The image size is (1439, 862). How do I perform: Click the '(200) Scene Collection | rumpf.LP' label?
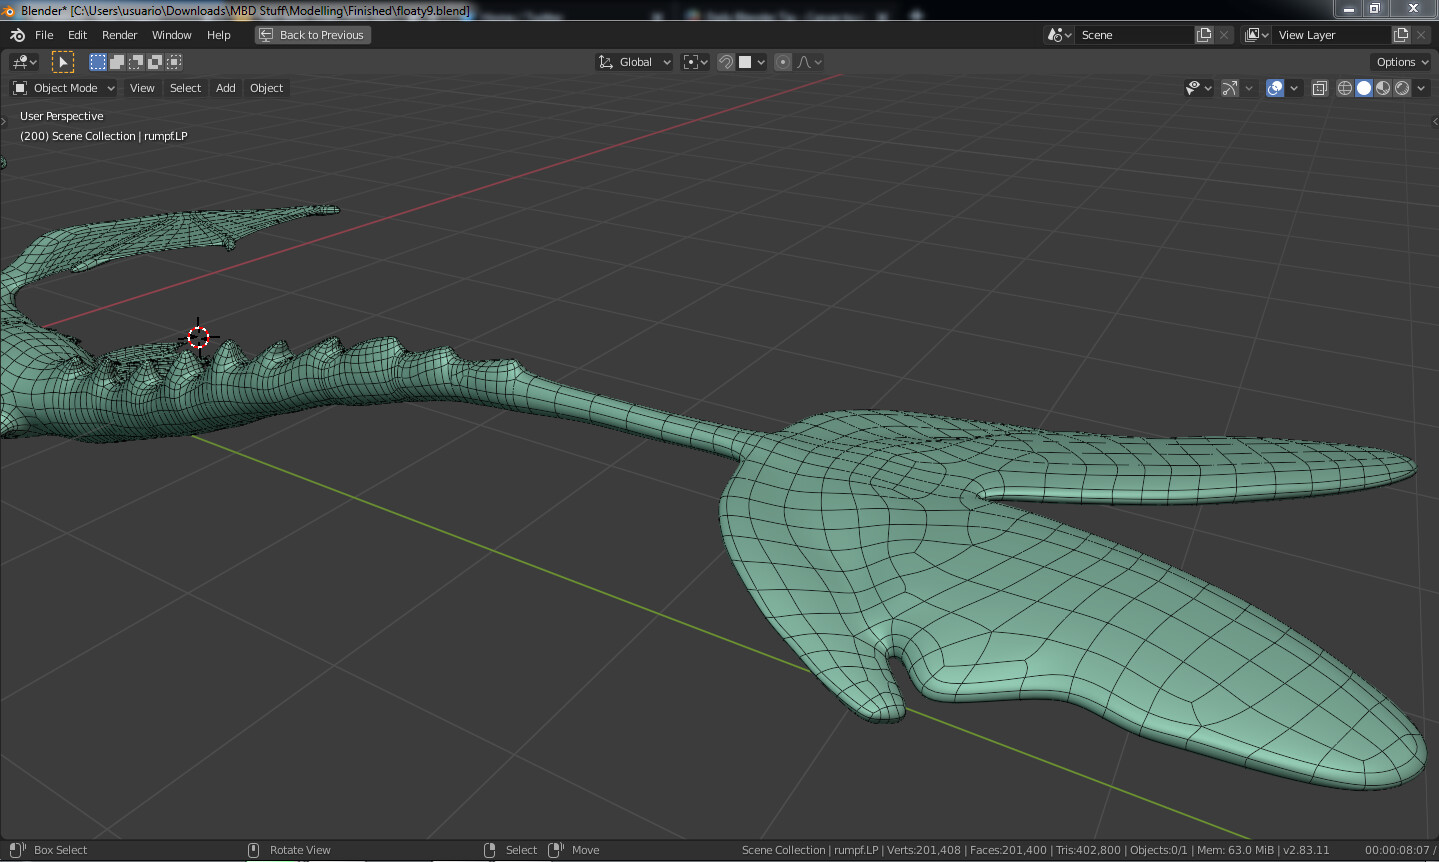coord(104,136)
